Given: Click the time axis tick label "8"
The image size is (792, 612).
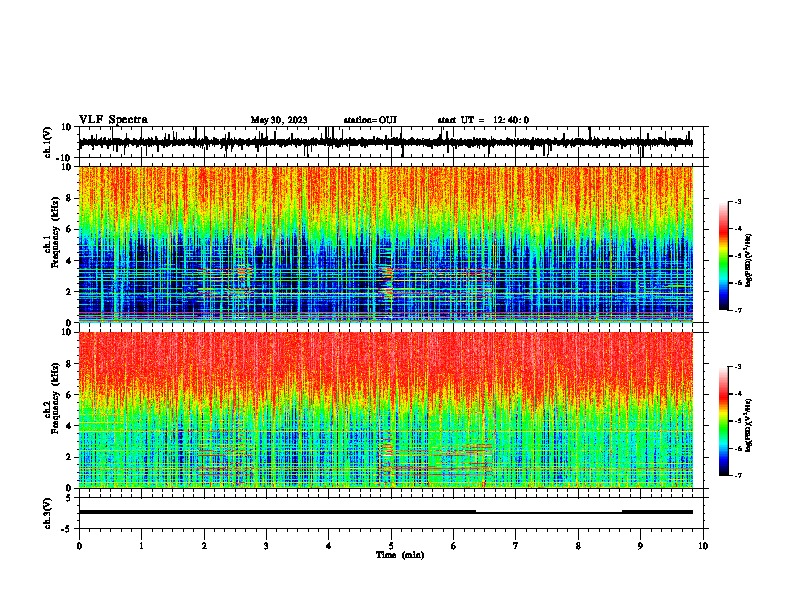Looking at the screenshot, I should coord(578,546).
